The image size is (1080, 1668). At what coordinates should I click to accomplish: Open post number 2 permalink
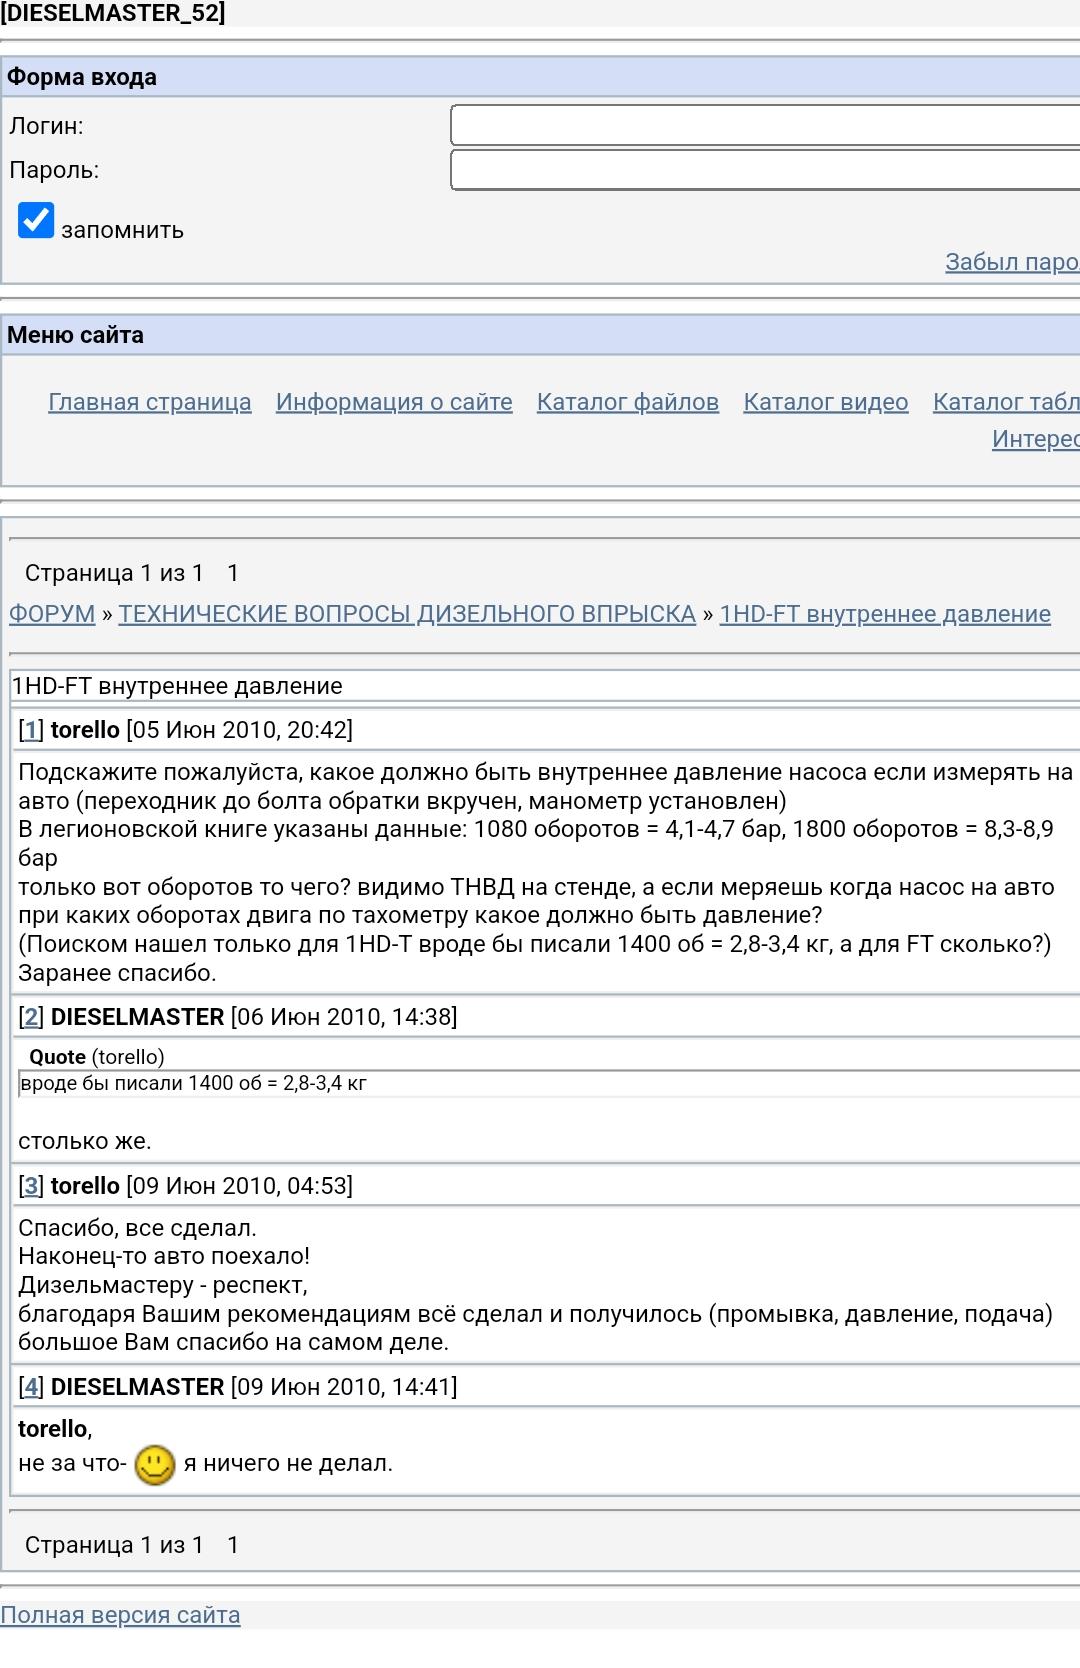pos(31,1017)
